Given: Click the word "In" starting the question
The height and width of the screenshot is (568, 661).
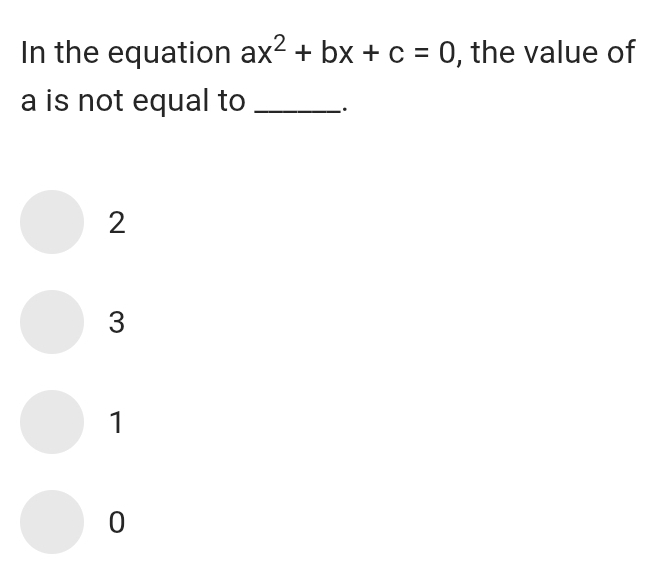Looking at the screenshot, I should tap(31, 53).
